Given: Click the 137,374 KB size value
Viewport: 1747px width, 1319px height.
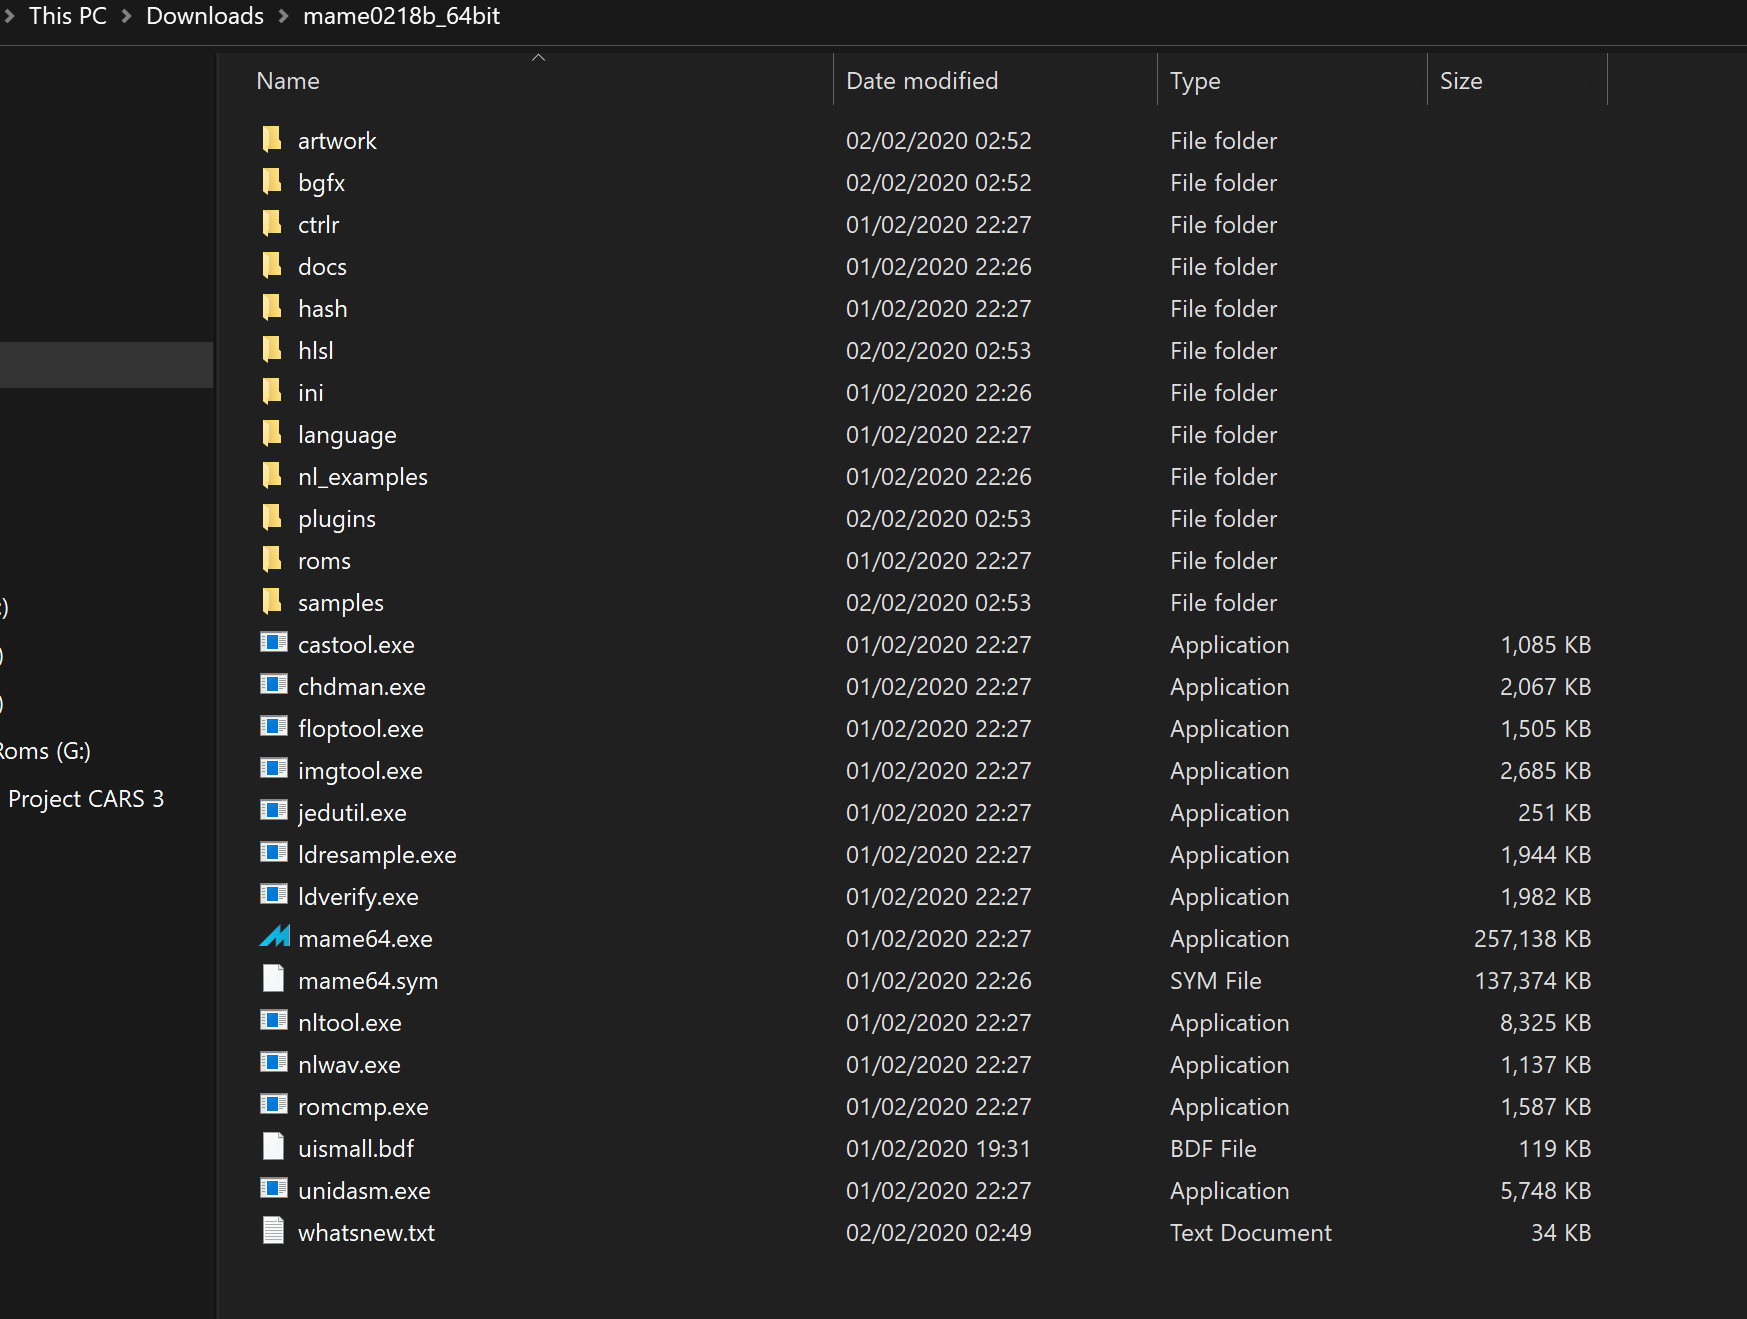Looking at the screenshot, I should [x=1532, y=981].
